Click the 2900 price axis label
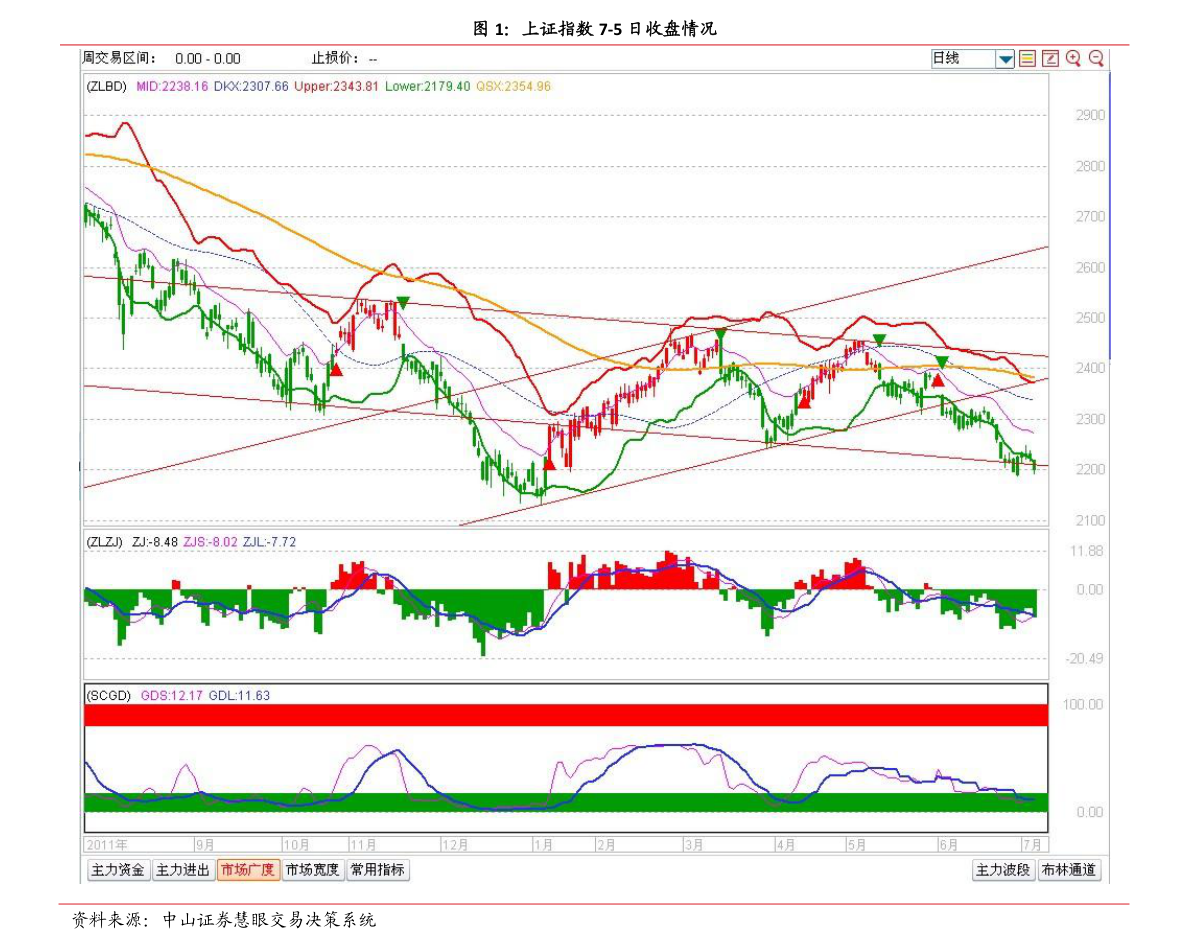Viewport: 1191px width, 950px height. 1090,115
